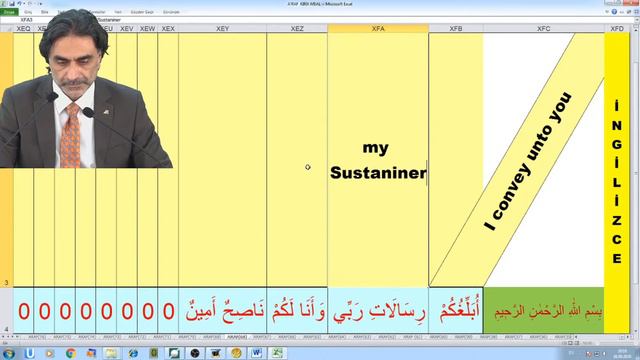Open the Gözden Geçir ribbon tab

(x=142, y=12)
